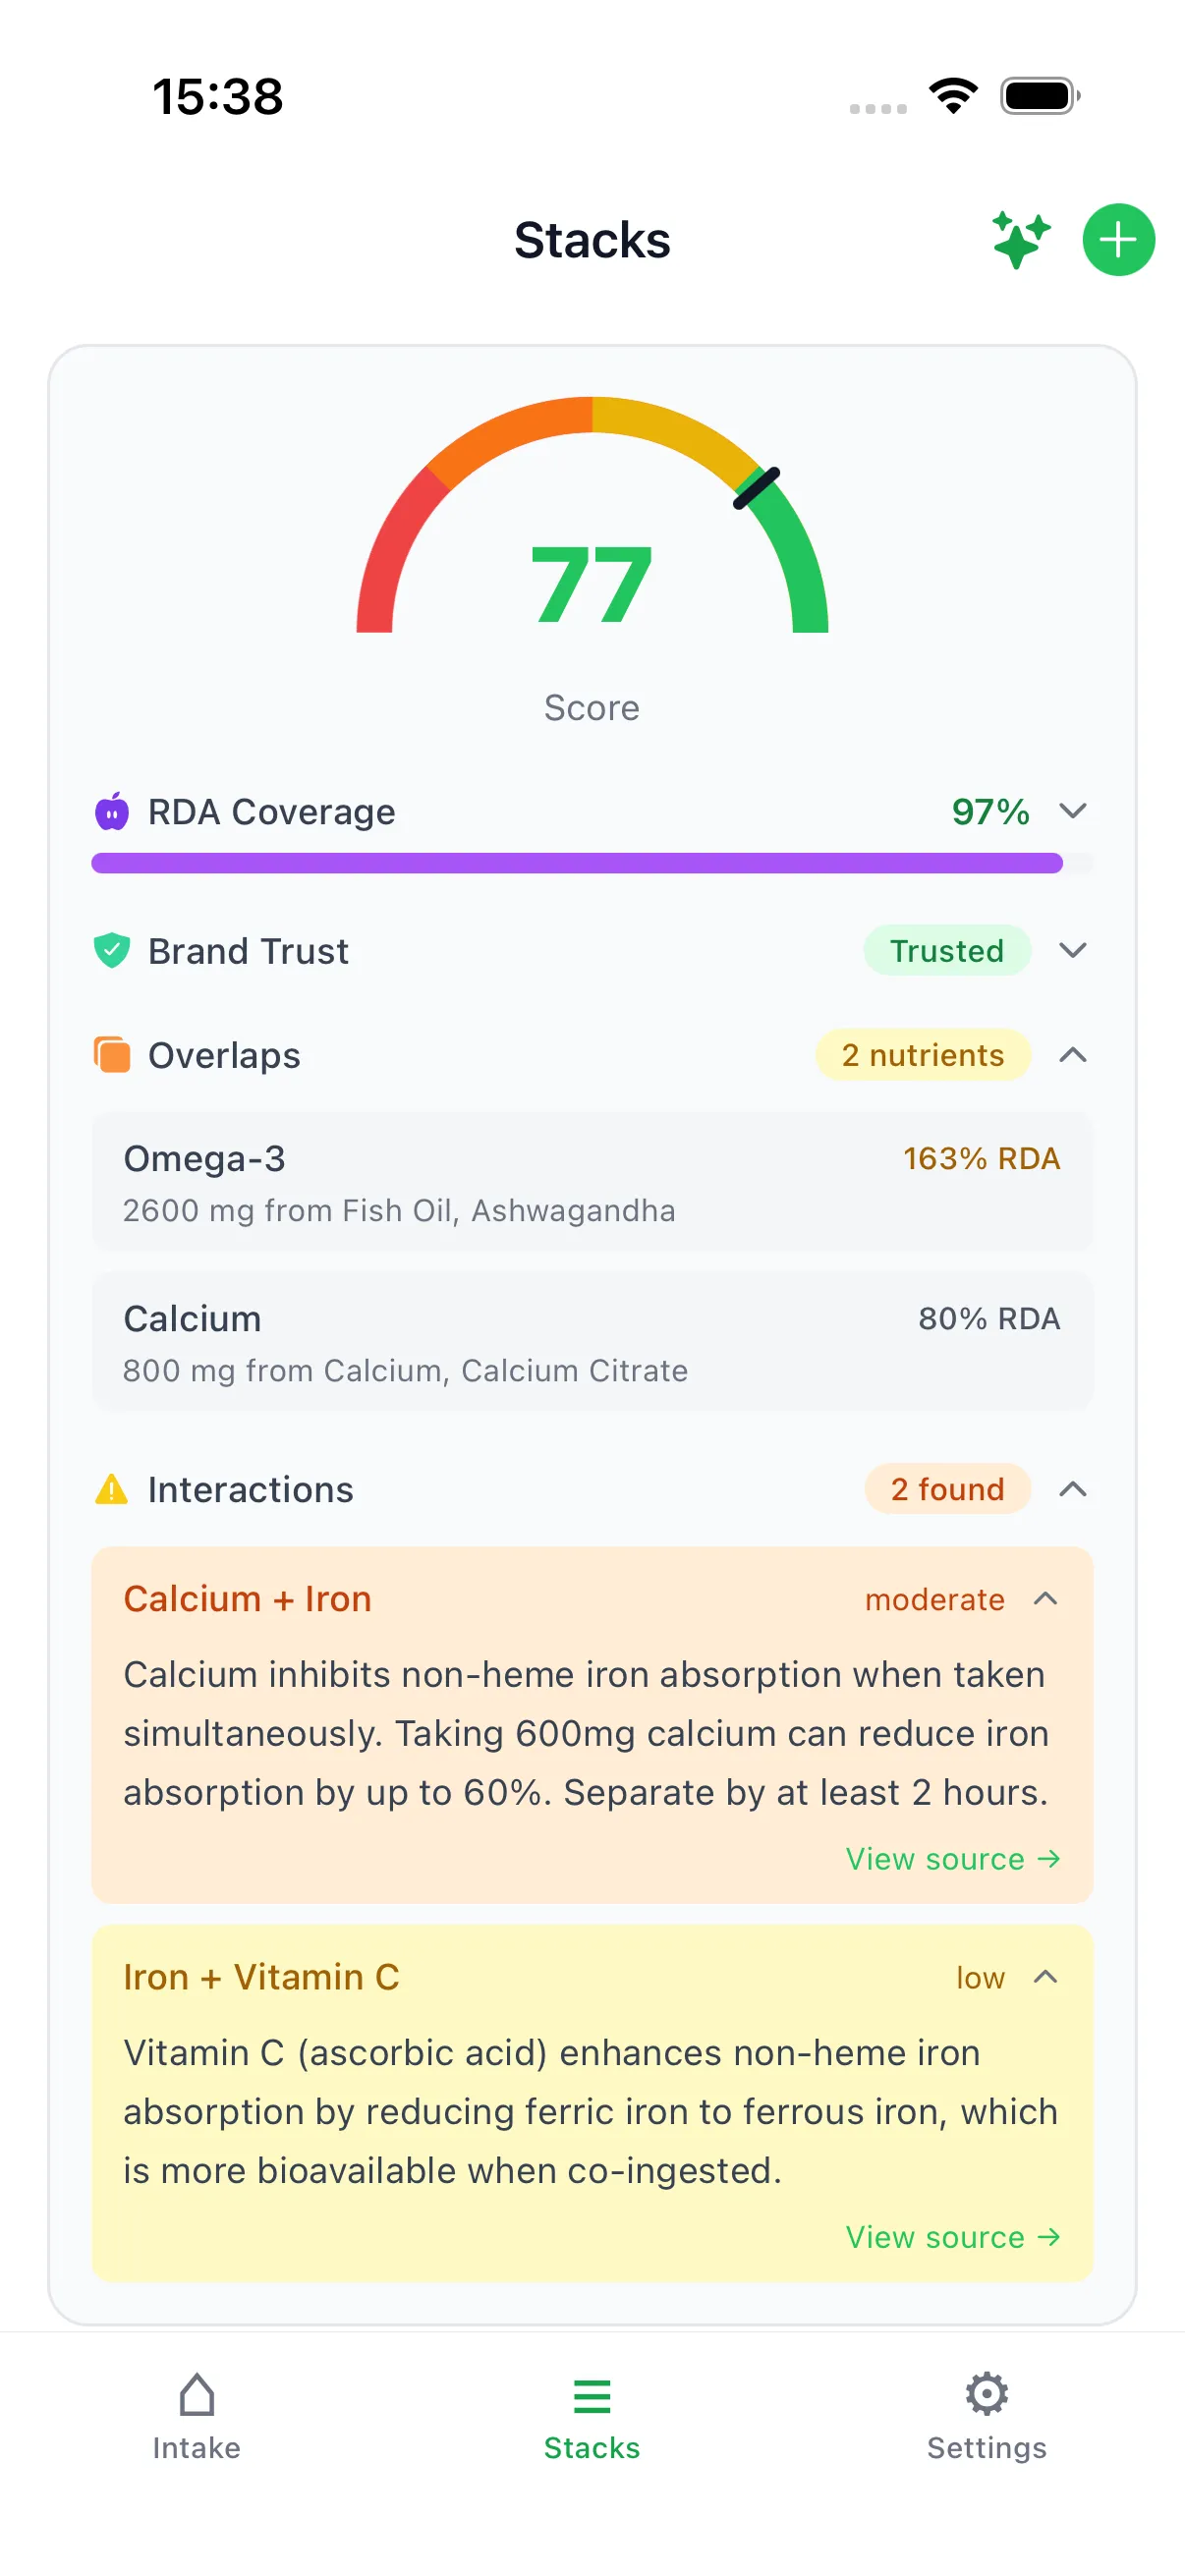Click the orange Overlaps icon

tap(112, 1054)
